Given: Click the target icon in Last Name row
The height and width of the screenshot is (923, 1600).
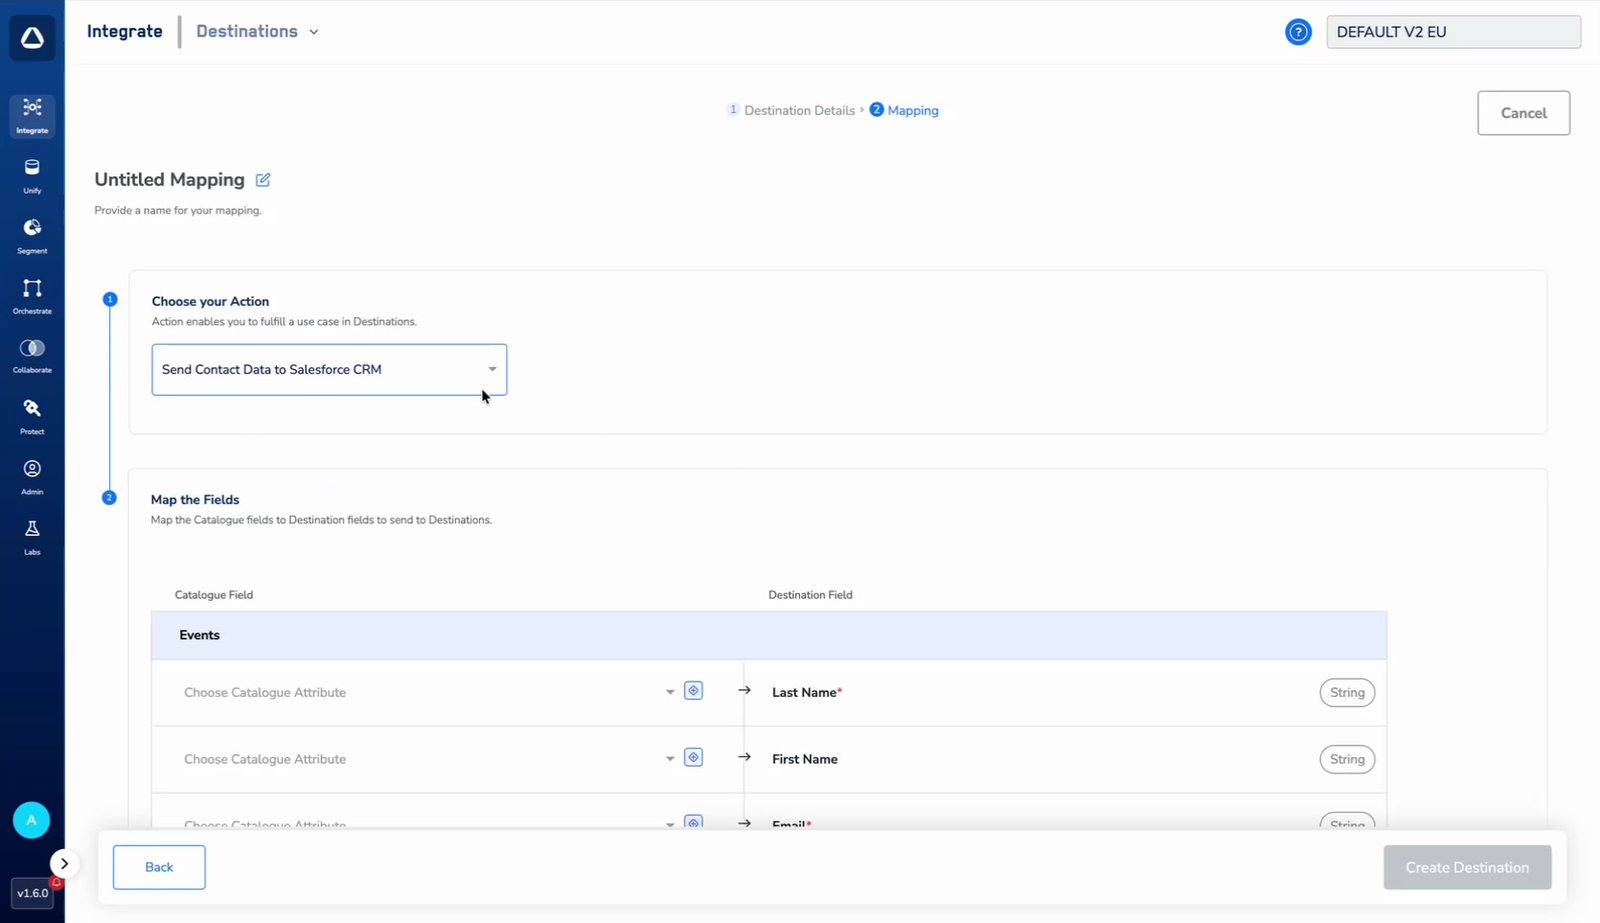Looking at the screenshot, I should tap(693, 691).
